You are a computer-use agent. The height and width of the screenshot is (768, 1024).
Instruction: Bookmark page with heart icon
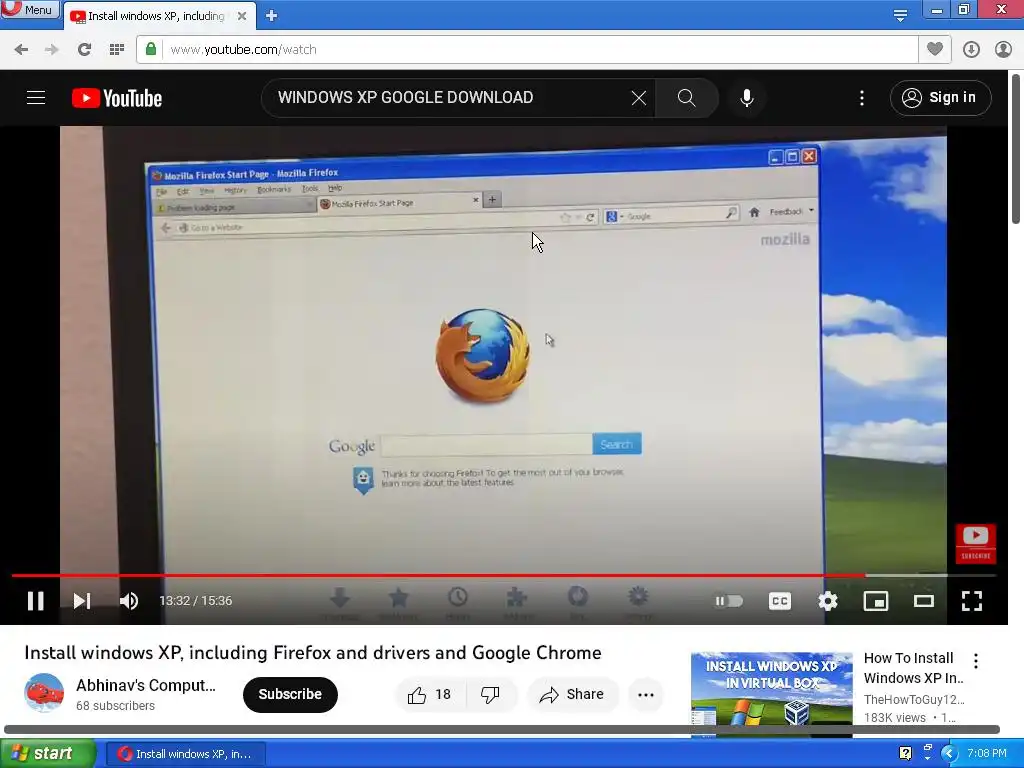pyautogui.click(x=935, y=49)
